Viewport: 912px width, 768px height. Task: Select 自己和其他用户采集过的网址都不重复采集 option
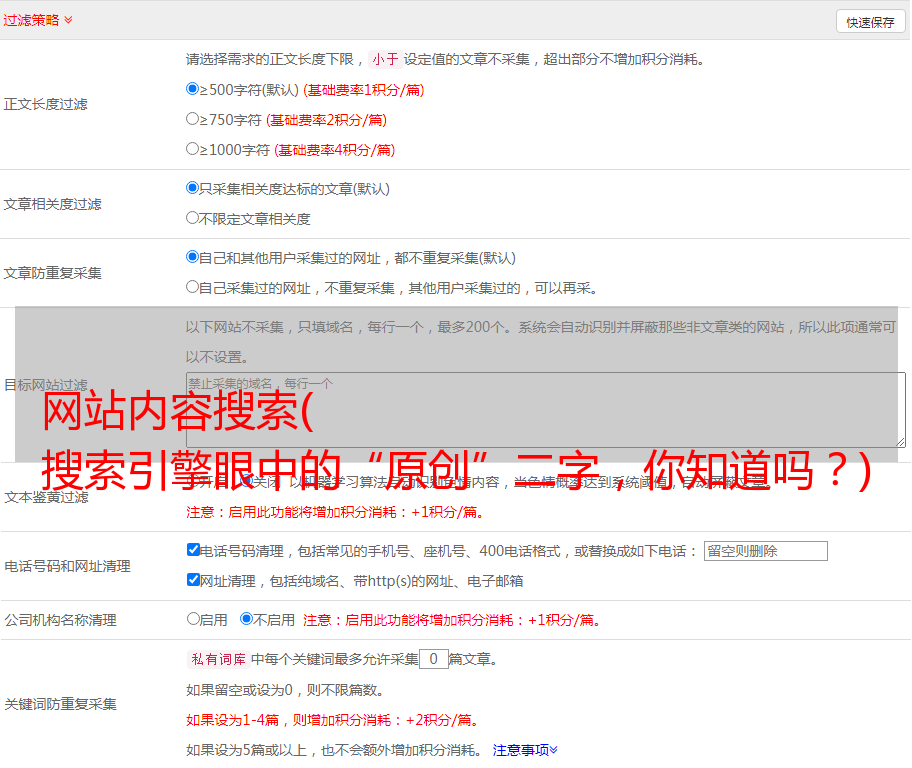point(193,257)
